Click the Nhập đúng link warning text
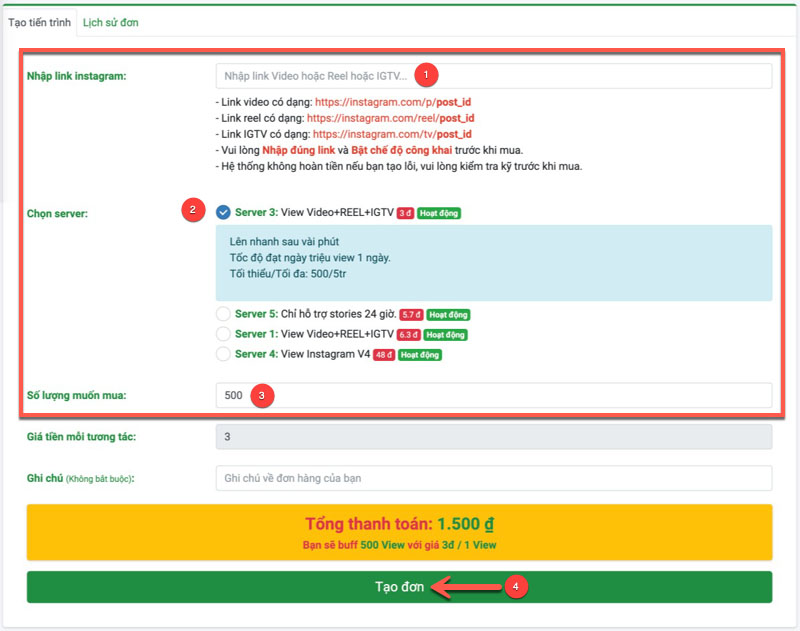The width and height of the screenshot is (800, 631). coord(298,150)
